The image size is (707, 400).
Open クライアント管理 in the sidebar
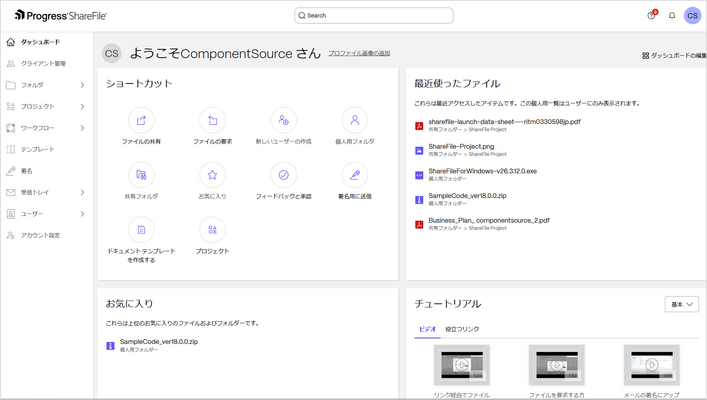click(x=43, y=64)
